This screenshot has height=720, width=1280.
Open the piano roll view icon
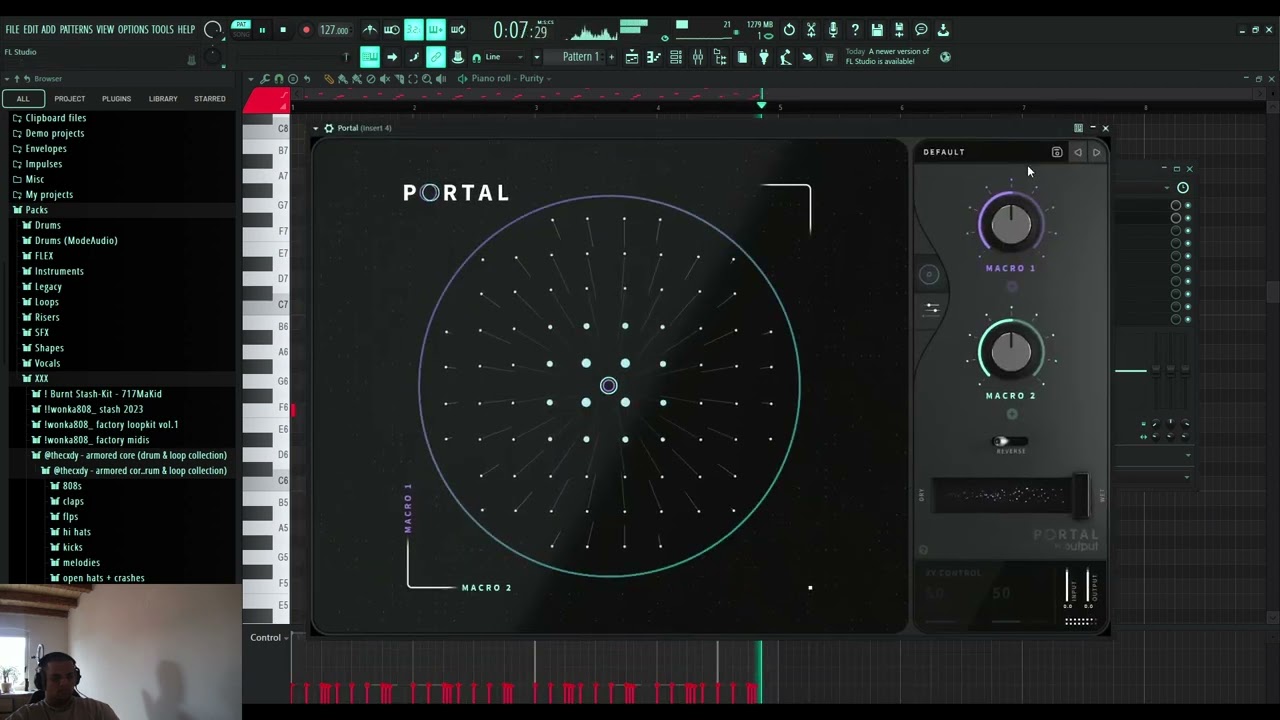click(x=652, y=57)
